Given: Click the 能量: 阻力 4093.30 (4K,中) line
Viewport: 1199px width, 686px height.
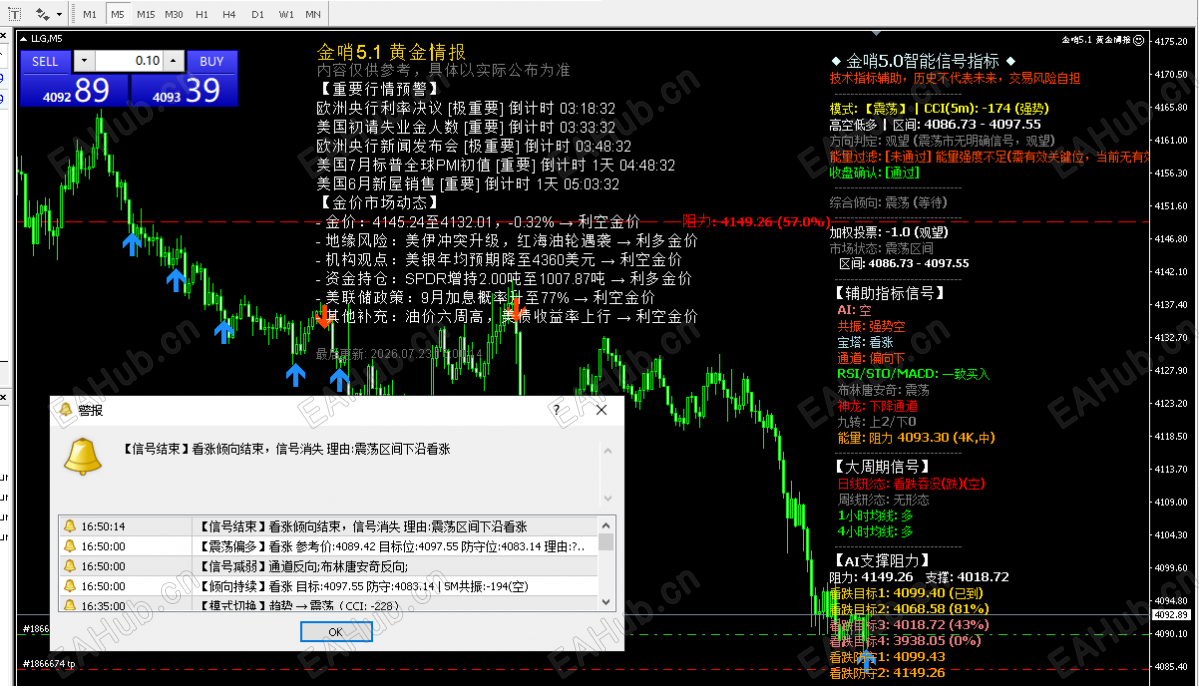Looking at the screenshot, I should pos(916,437).
